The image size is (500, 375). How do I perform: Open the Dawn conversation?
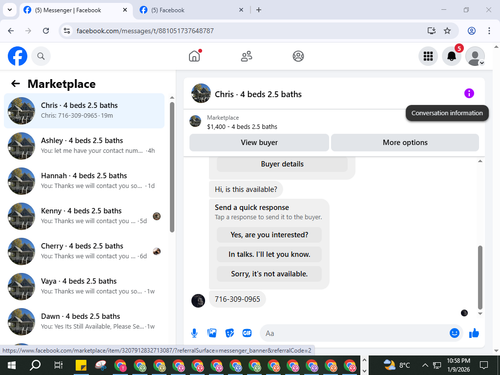click(84, 322)
